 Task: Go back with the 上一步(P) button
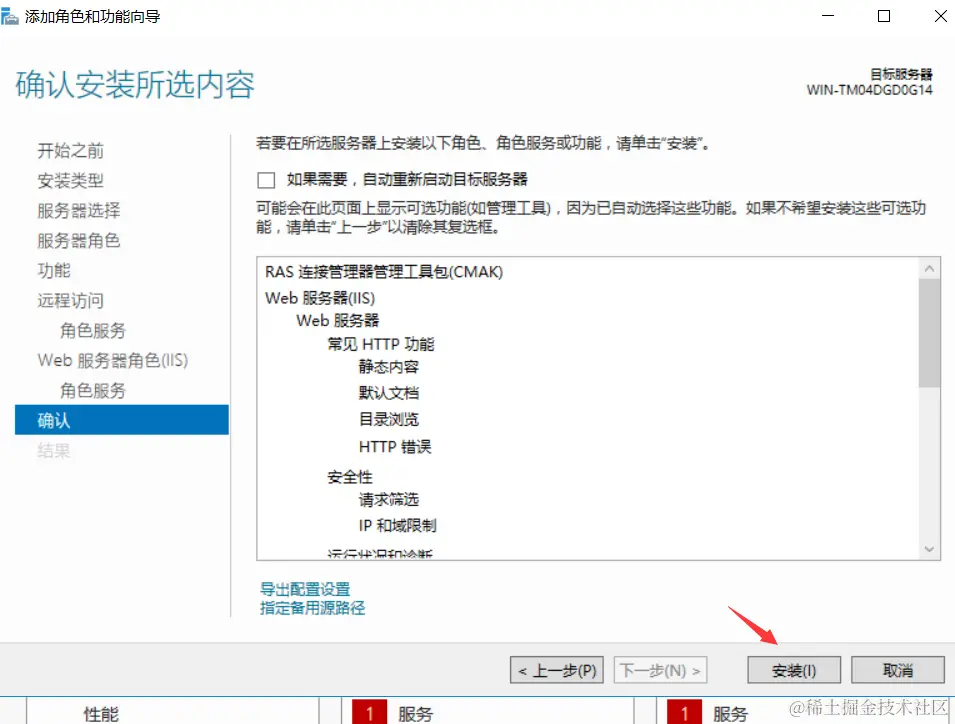557,670
